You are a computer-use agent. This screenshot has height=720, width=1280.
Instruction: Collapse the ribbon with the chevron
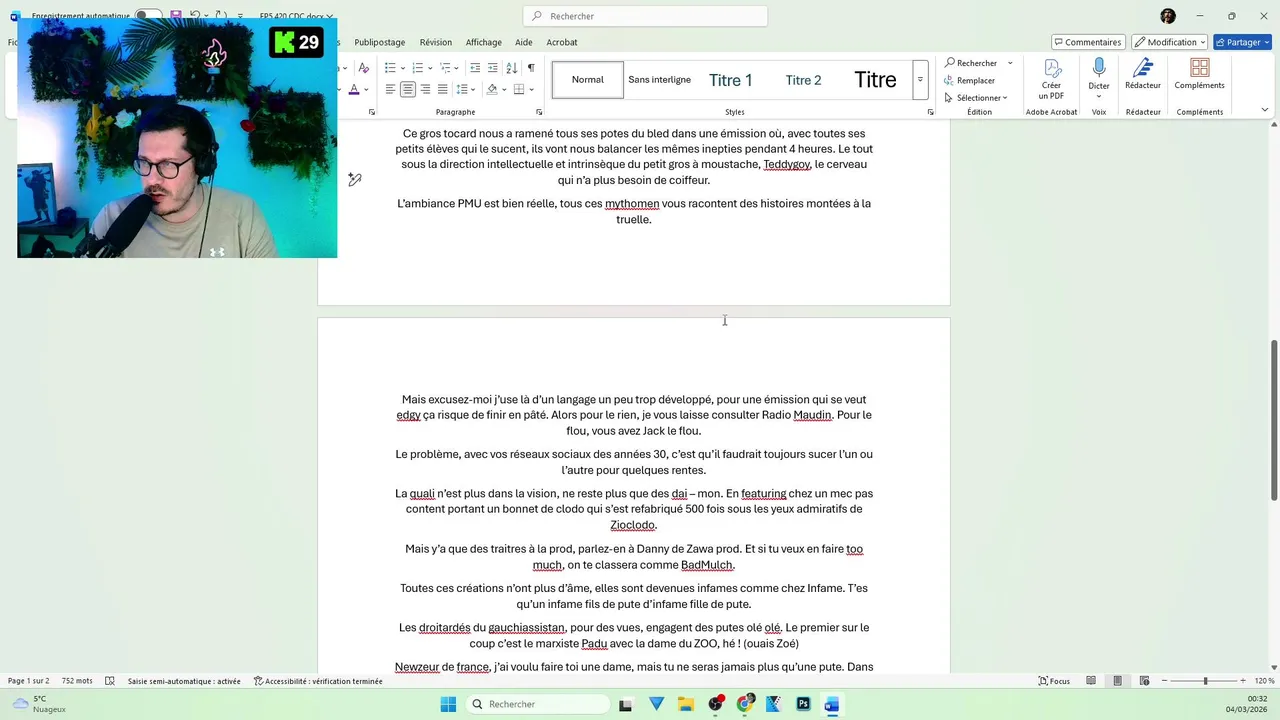[1265, 110]
